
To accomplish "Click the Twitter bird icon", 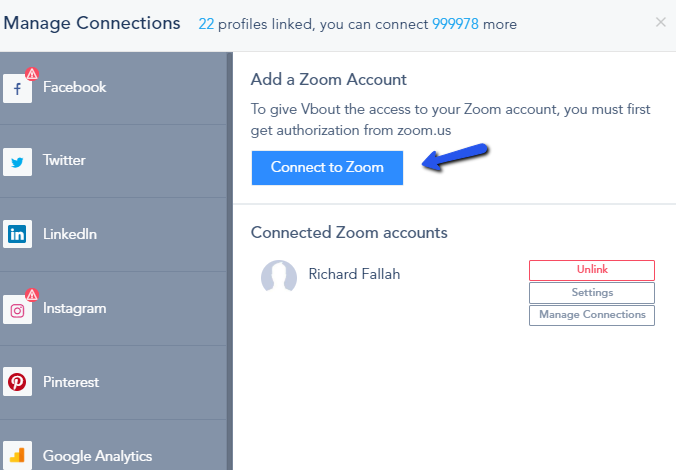I will [17, 161].
